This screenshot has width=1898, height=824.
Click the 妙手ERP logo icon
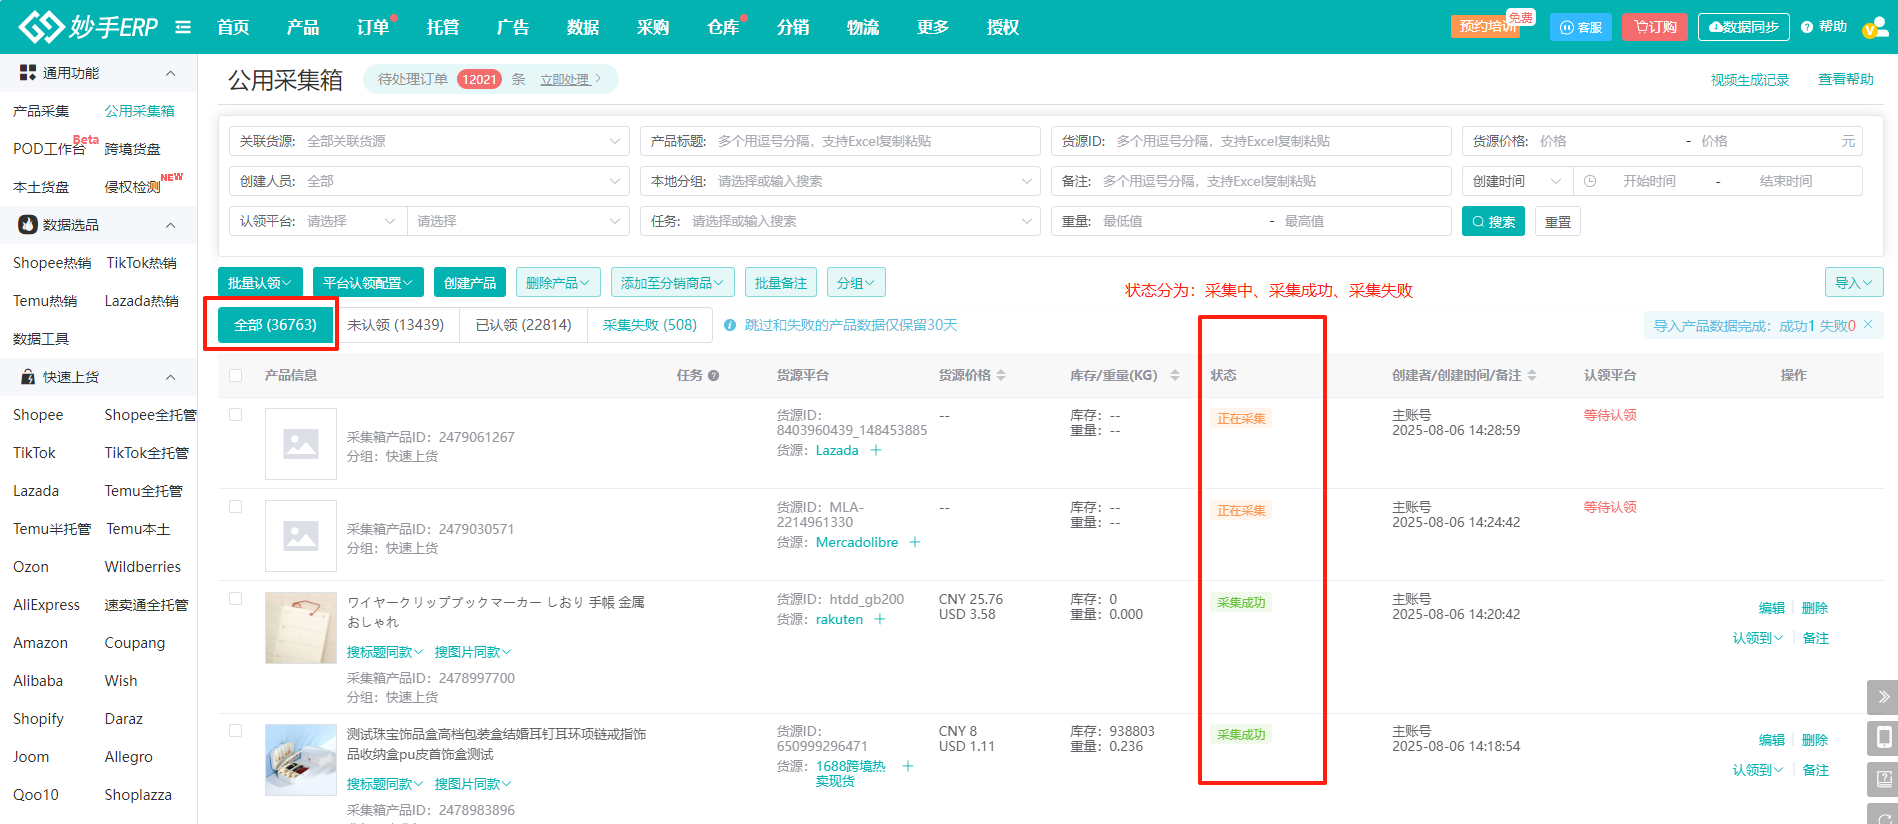pyautogui.click(x=40, y=27)
